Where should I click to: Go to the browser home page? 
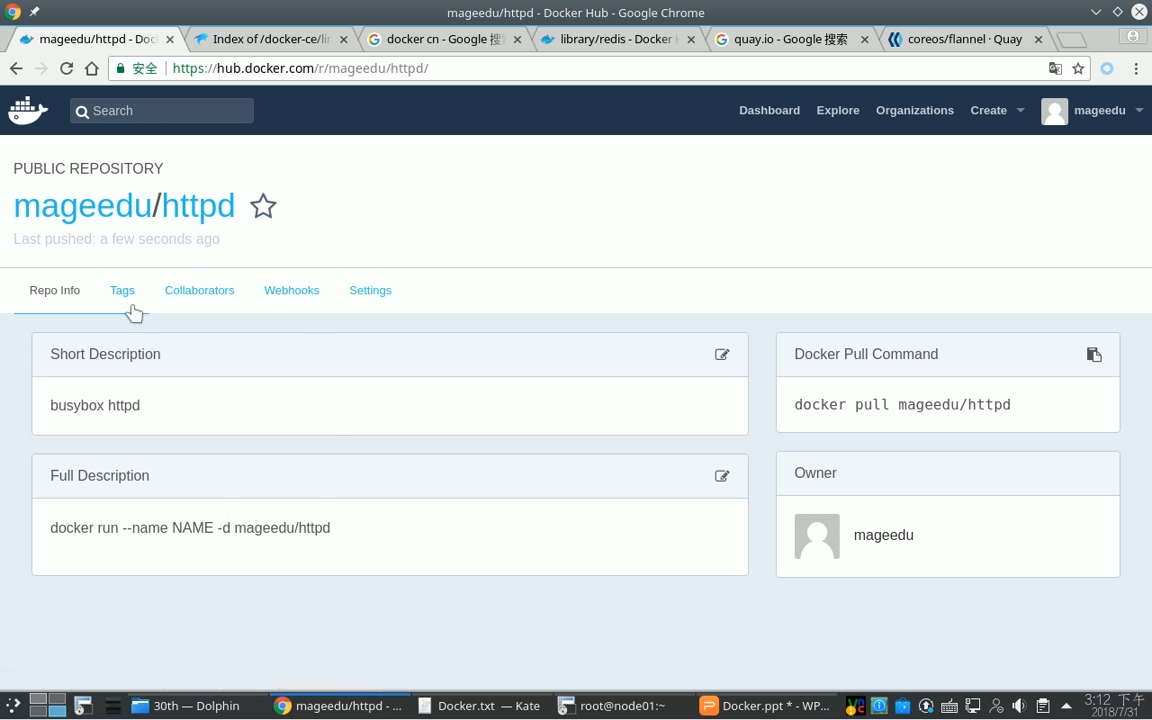click(91, 68)
